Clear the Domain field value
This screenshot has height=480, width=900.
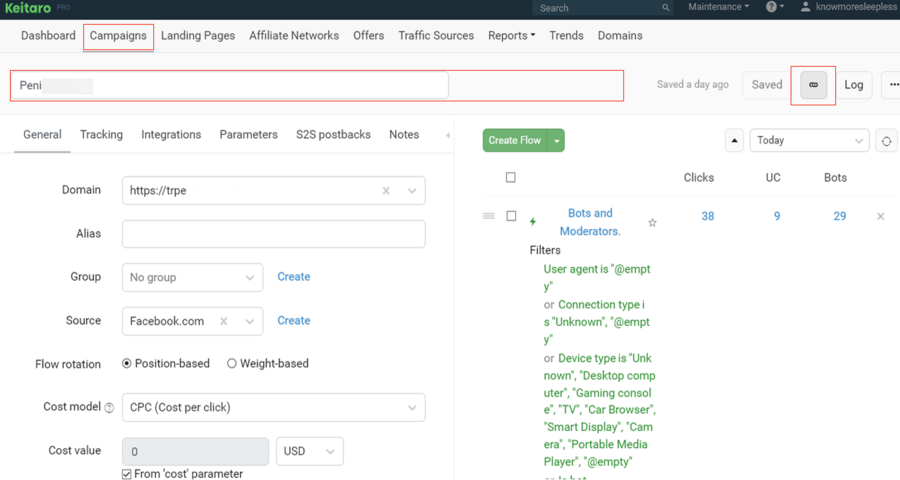click(386, 191)
